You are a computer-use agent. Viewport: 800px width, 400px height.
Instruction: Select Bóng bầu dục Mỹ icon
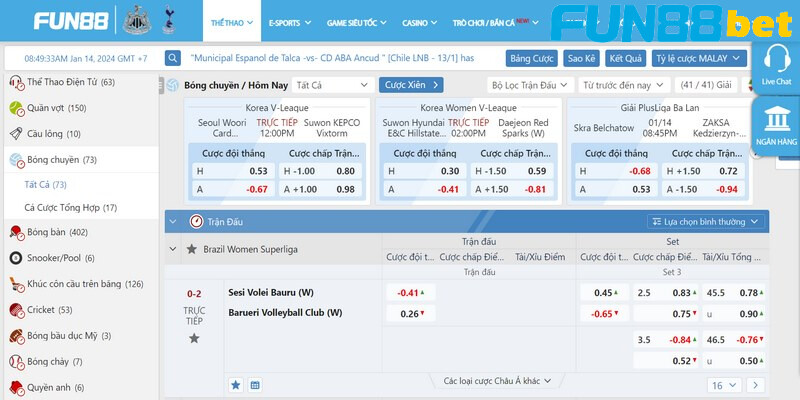(x=16, y=336)
